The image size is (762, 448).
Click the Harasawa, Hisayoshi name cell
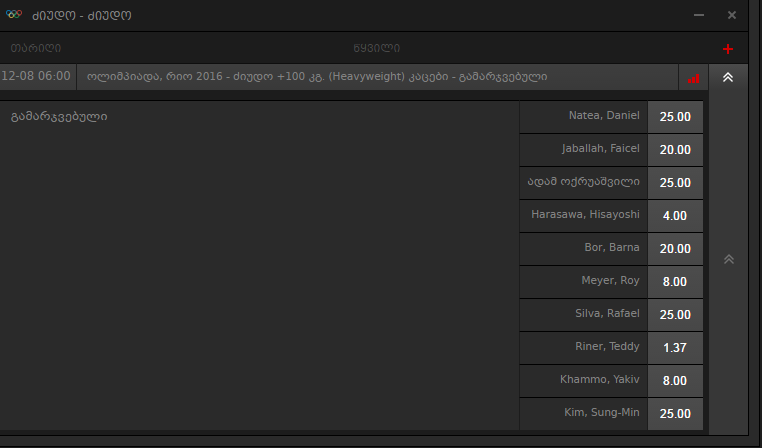click(584, 216)
